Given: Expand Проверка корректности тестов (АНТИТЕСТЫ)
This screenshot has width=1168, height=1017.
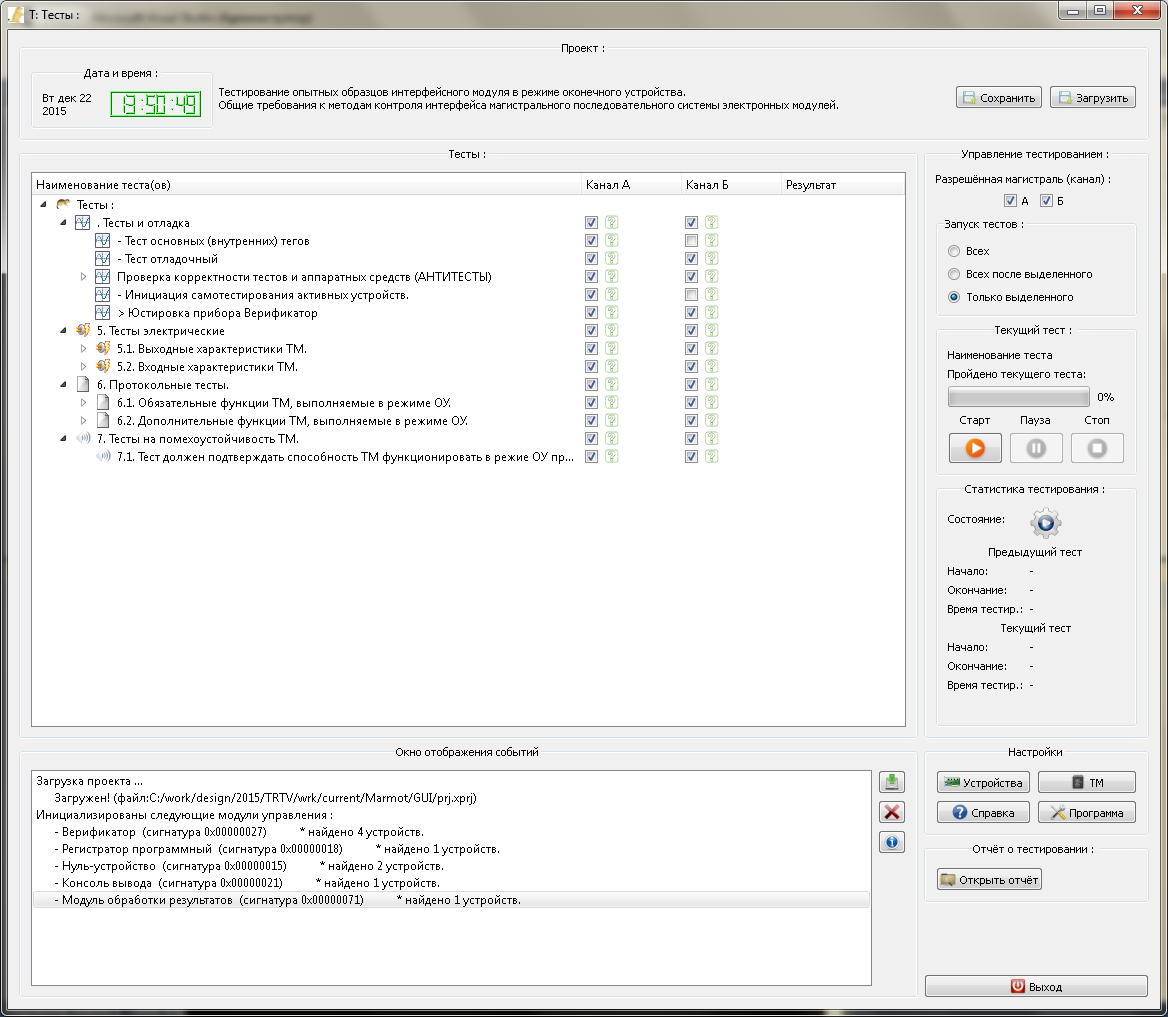Looking at the screenshot, I should (x=83, y=276).
